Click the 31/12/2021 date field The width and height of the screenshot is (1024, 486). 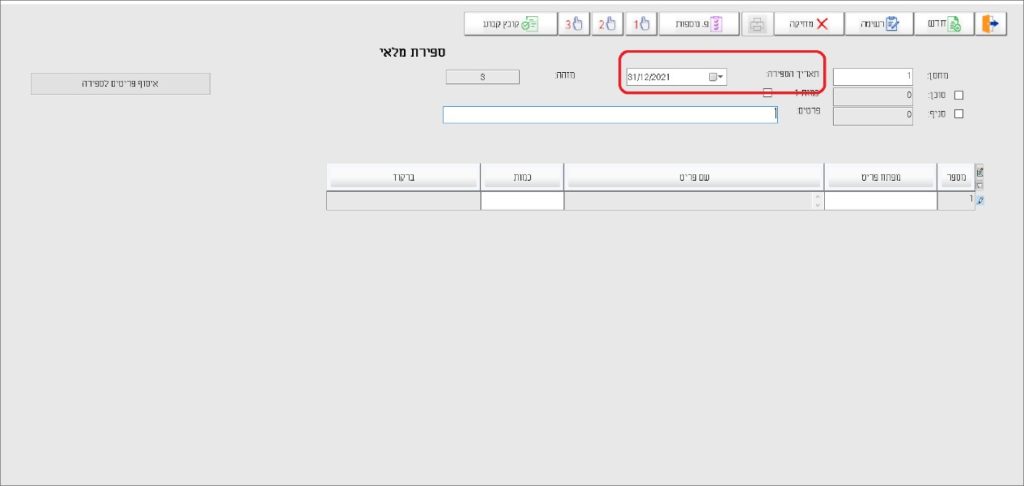point(676,77)
